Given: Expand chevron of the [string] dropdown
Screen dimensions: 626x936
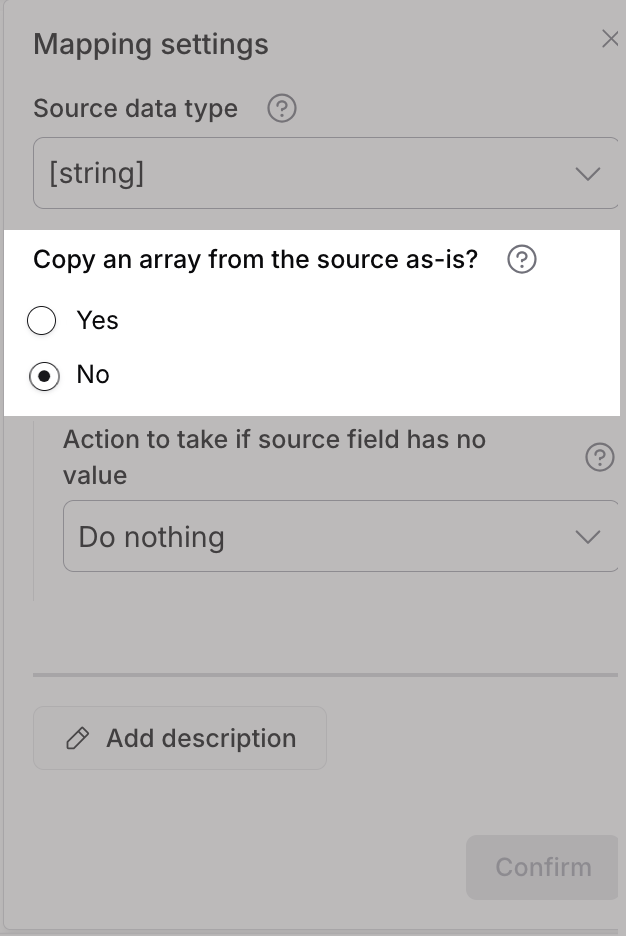Looking at the screenshot, I should pyautogui.click(x=588, y=174).
